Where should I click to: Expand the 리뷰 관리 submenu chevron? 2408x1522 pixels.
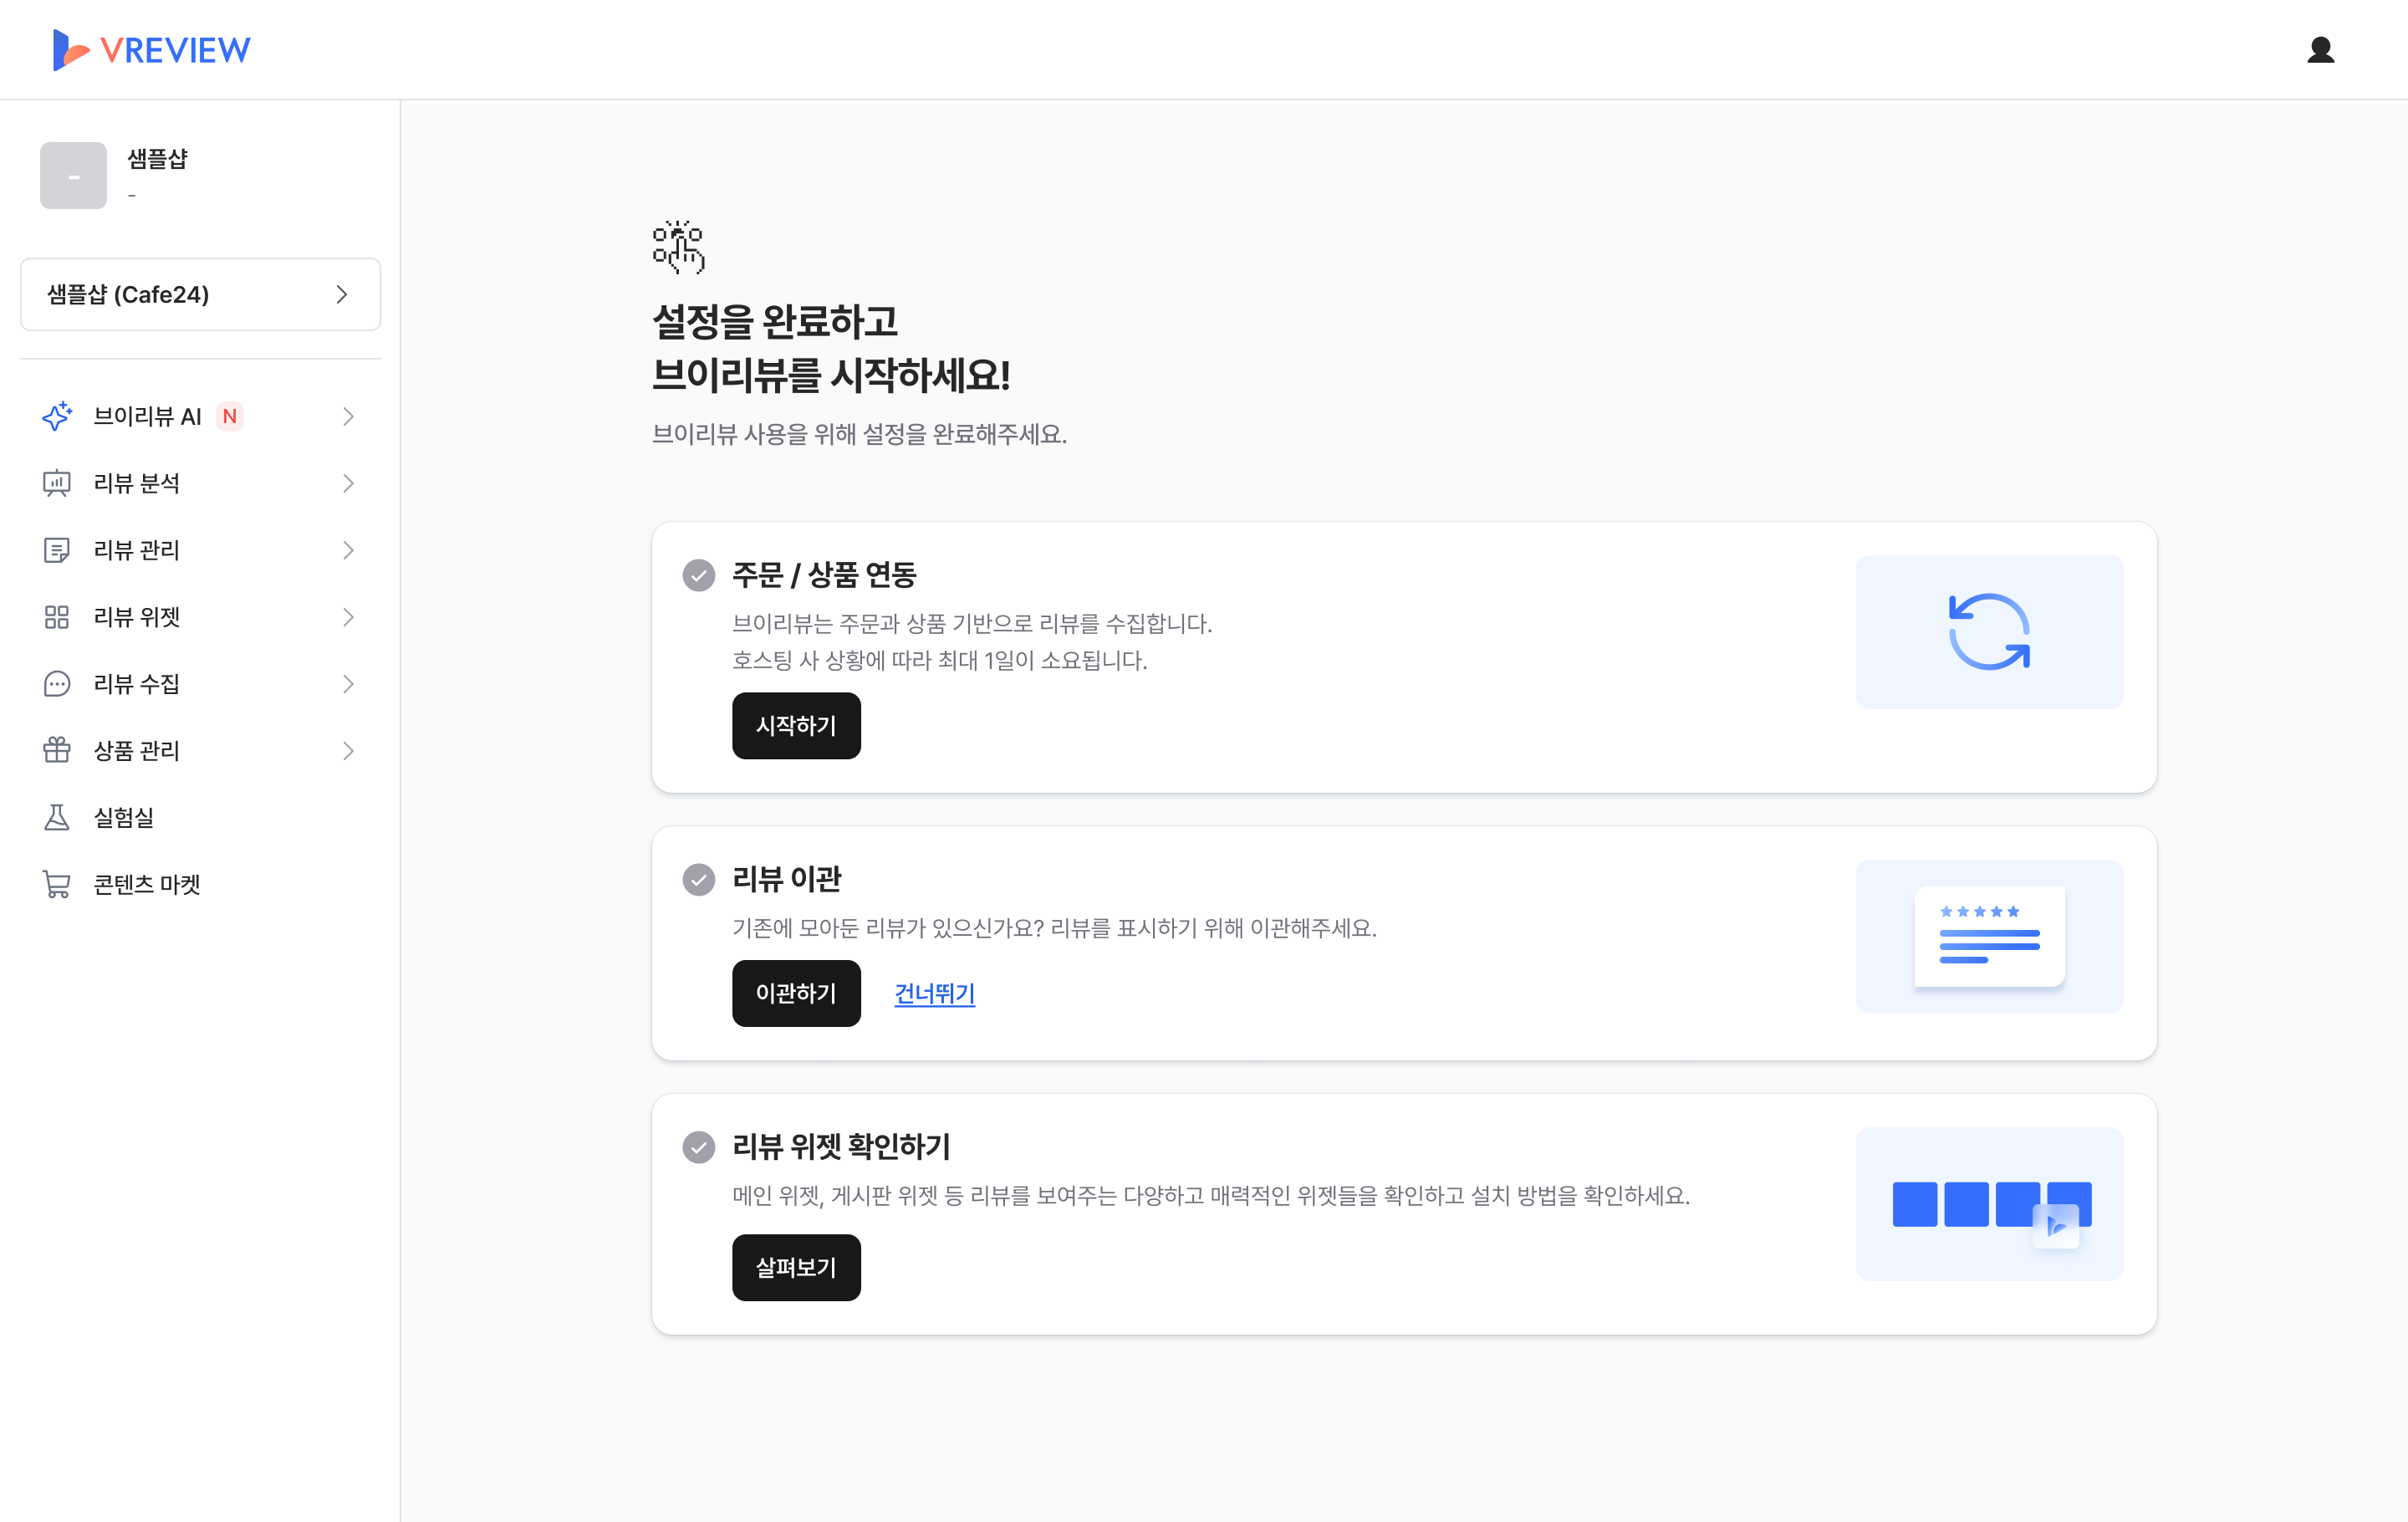coord(348,550)
